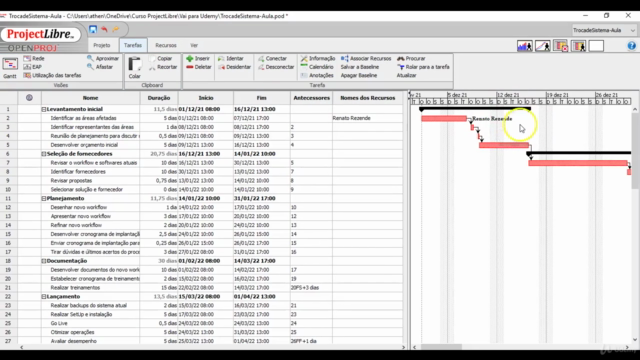Click Inserir to add task

tap(198, 58)
